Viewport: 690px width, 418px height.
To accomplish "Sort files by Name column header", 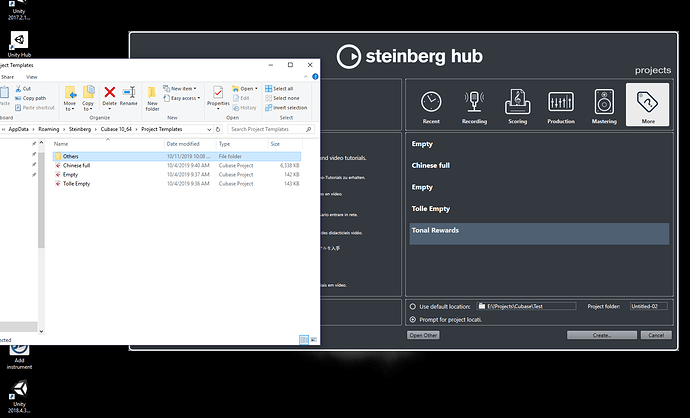I will click(x=108, y=144).
